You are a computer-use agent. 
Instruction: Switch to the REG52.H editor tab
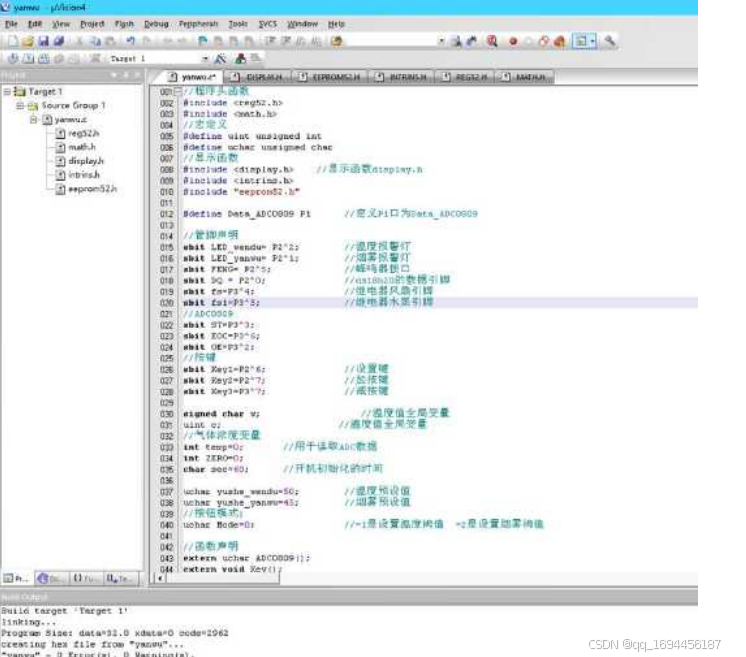pos(464,77)
